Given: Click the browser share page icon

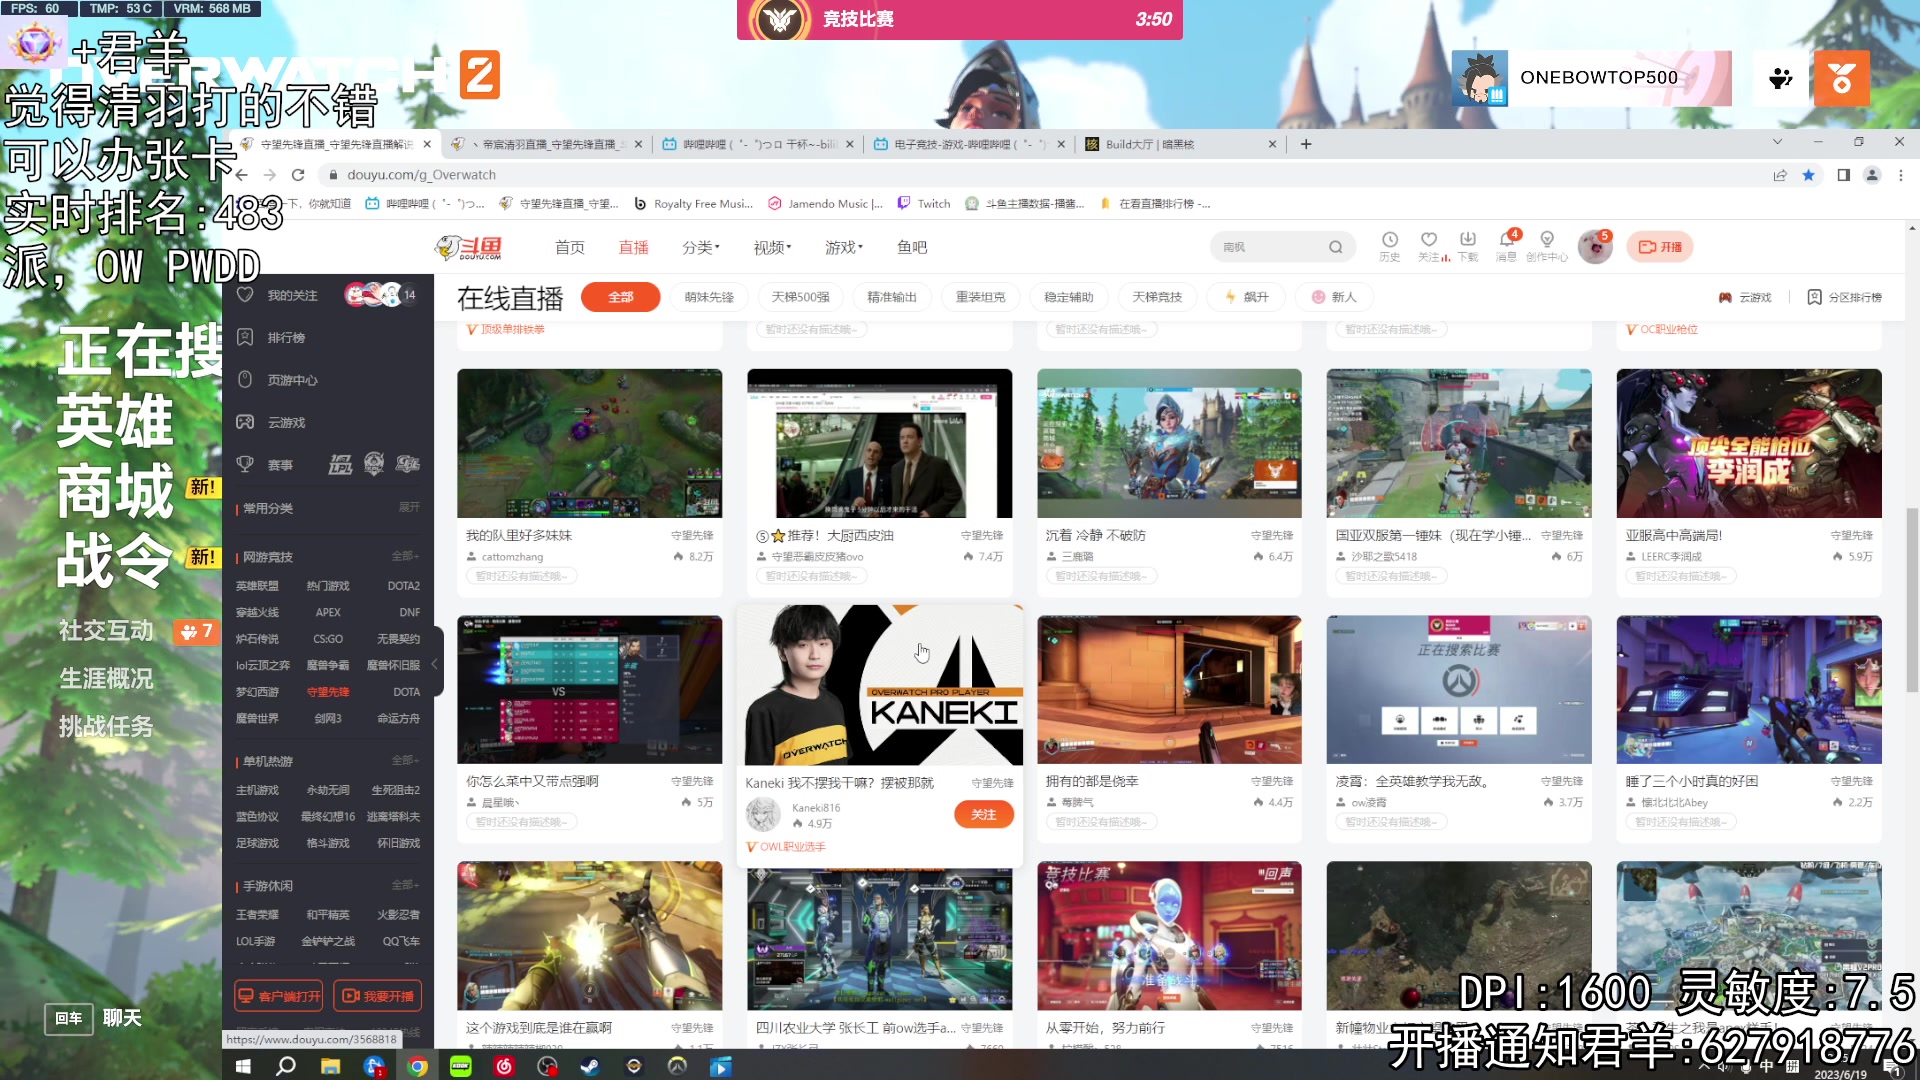Looking at the screenshot, I should pyautogui.click(x=1780, y=175).
